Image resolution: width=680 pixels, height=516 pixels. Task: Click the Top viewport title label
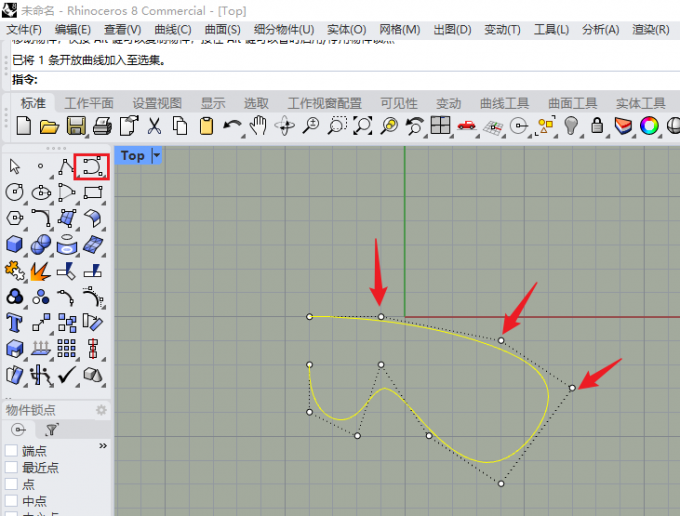click(x=133, y=155)
